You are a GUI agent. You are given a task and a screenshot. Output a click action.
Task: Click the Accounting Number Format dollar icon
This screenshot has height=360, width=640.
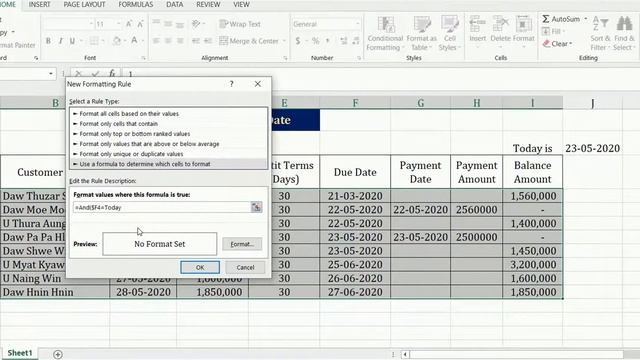pos(298,41)
